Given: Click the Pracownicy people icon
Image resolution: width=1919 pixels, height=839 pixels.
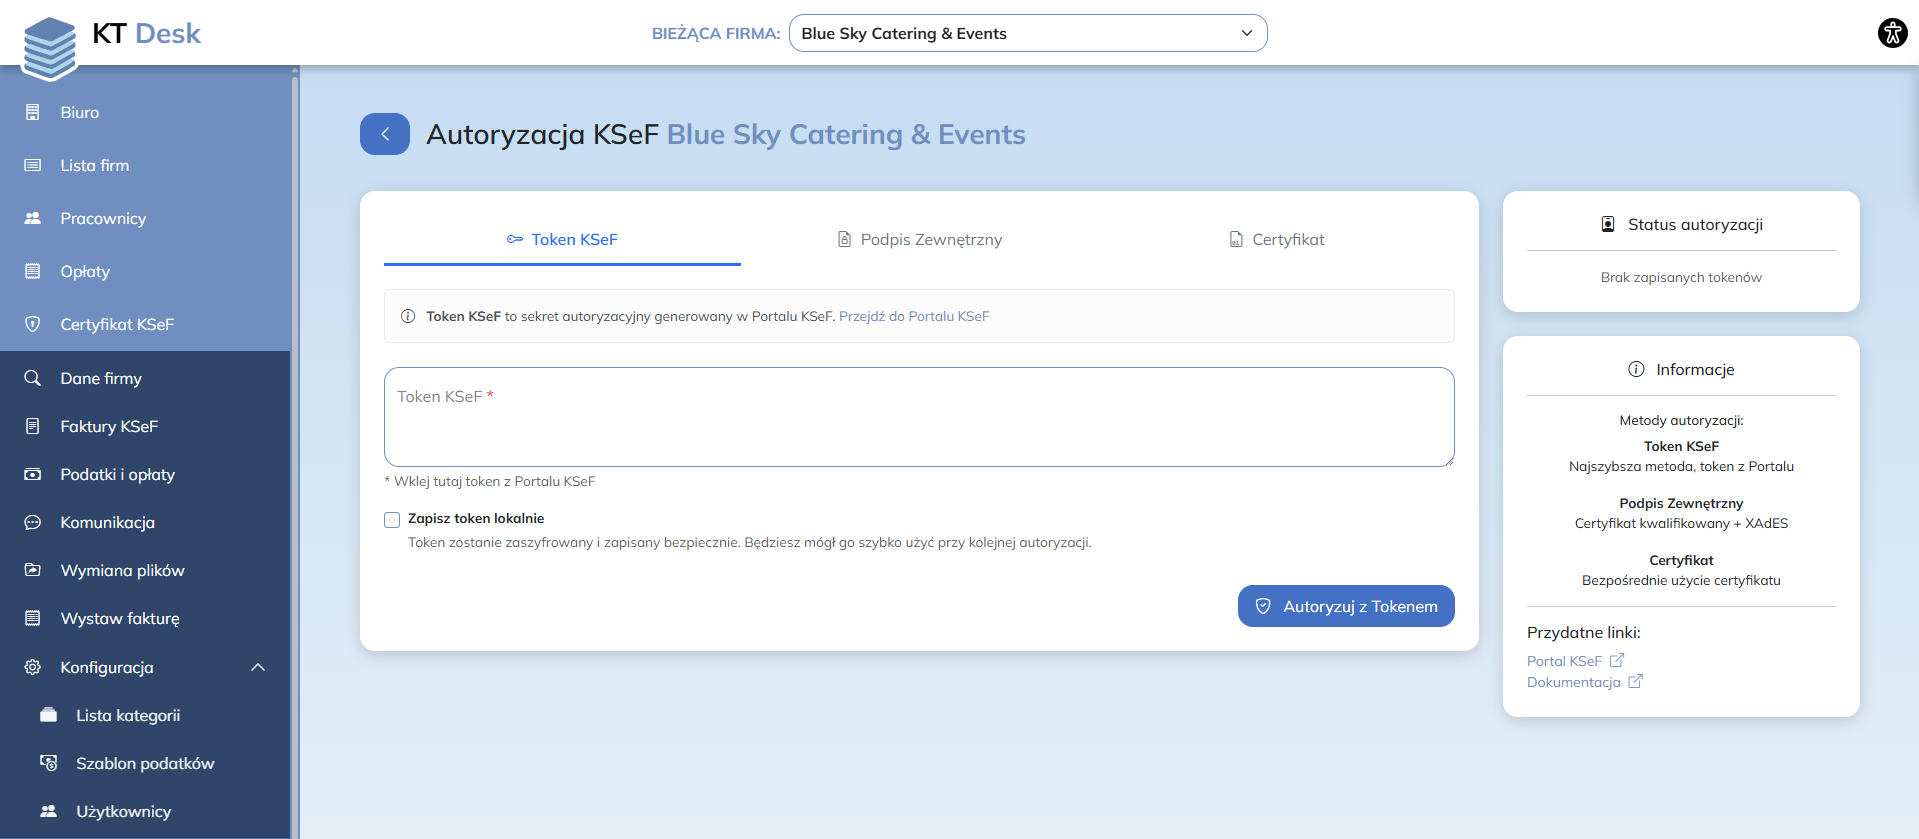Looking at the screenshot, I should tap(33, 218).
